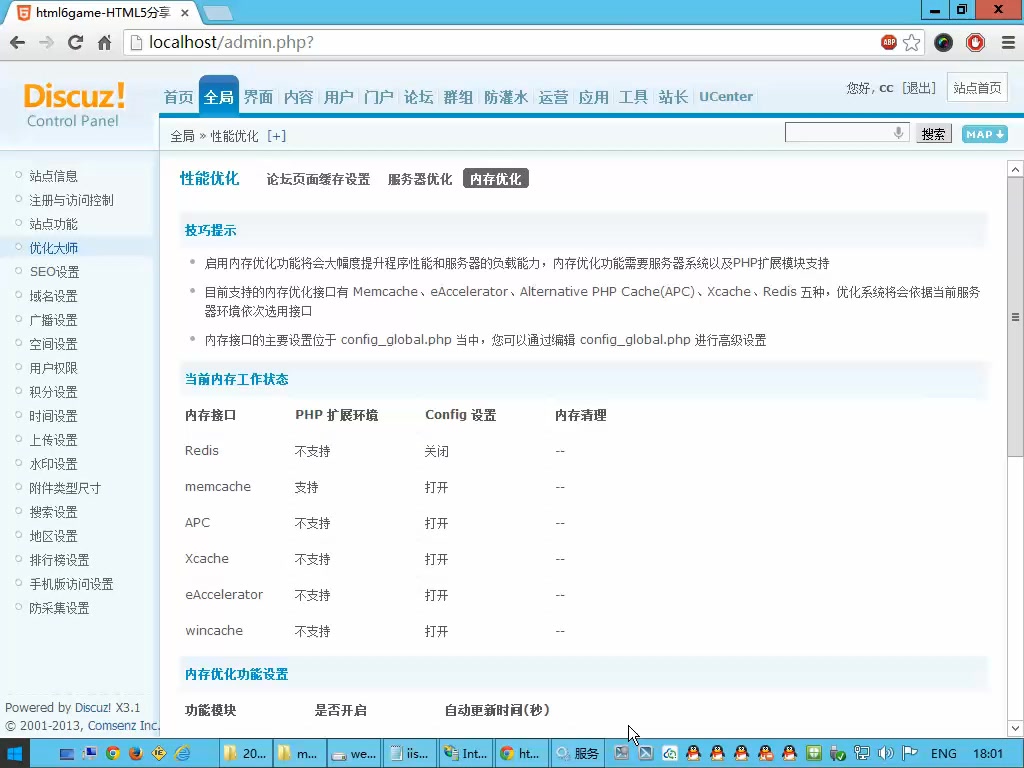This screenshot has height=768, width=1024.
Task: Switch to the 界面 navigation tab
Action: point(259,97)
